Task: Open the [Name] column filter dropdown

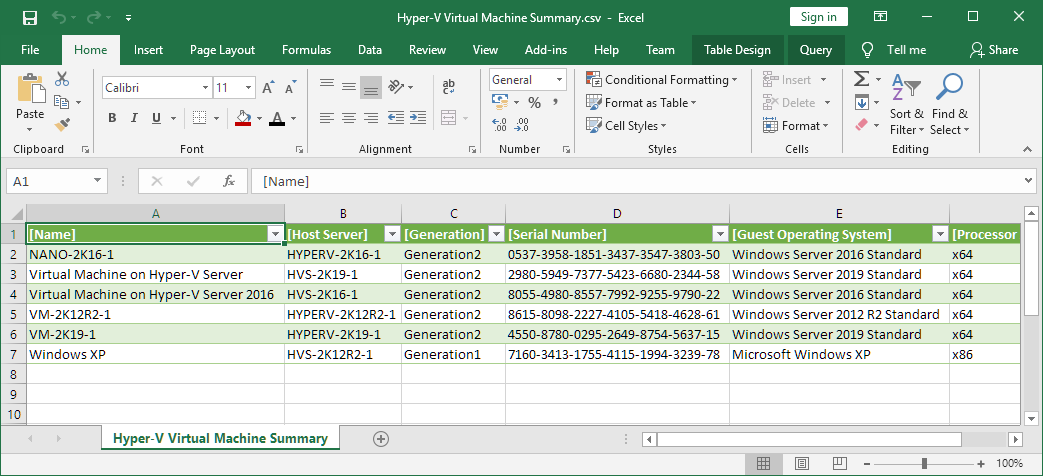Action: [x=275, y=235]
